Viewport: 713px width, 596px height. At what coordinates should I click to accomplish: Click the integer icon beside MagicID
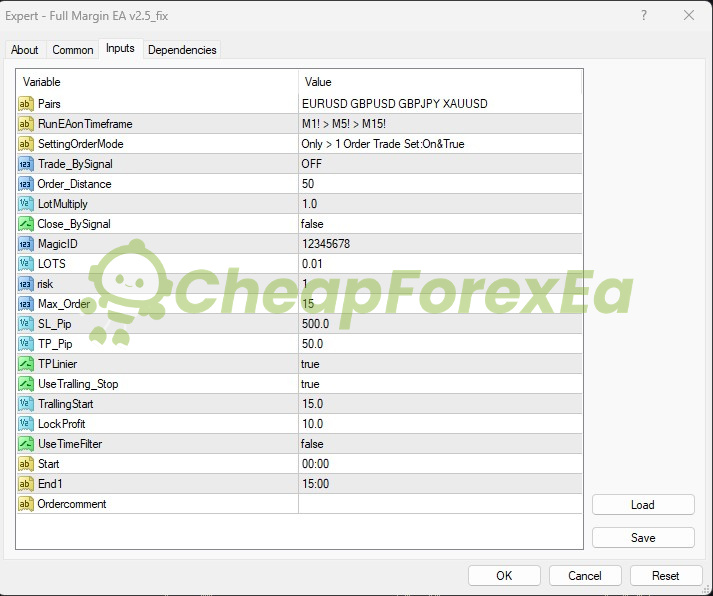point(26,244)
